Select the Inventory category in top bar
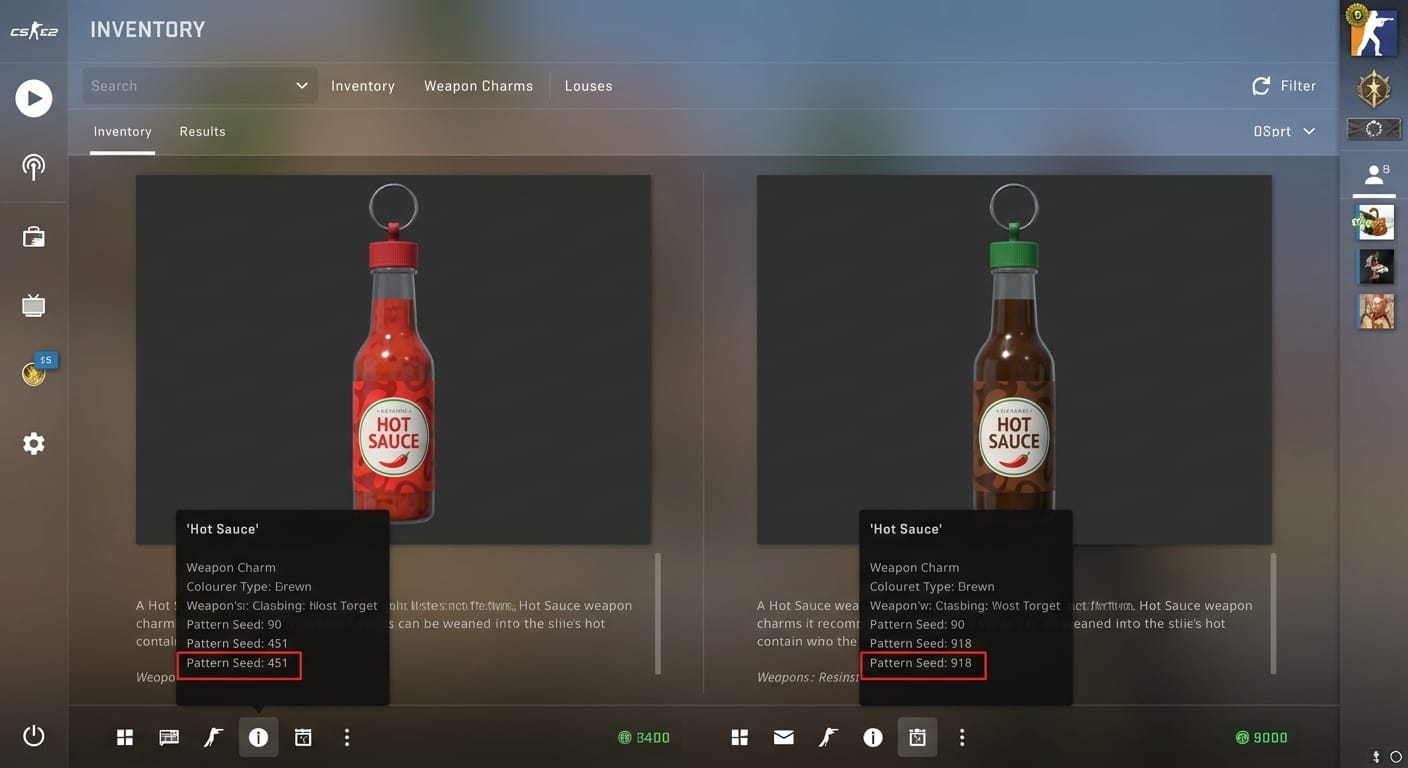This screenshot has height=768, width=1408. coord(363,86)
